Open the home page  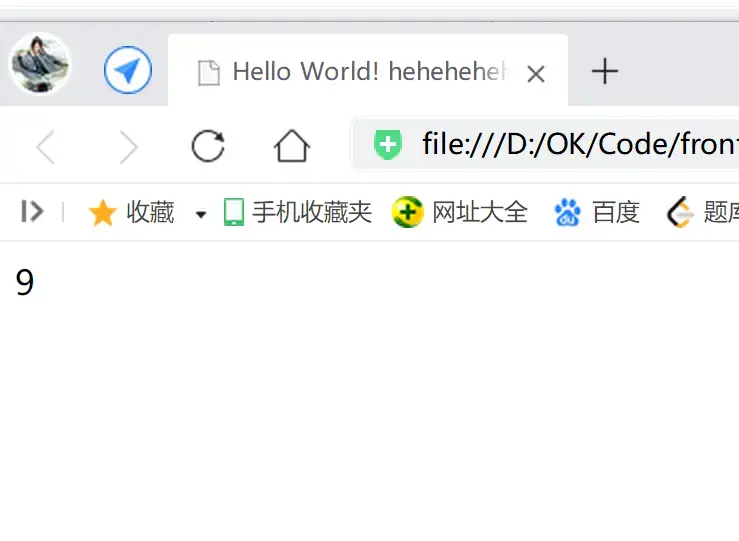click(292, 146)
